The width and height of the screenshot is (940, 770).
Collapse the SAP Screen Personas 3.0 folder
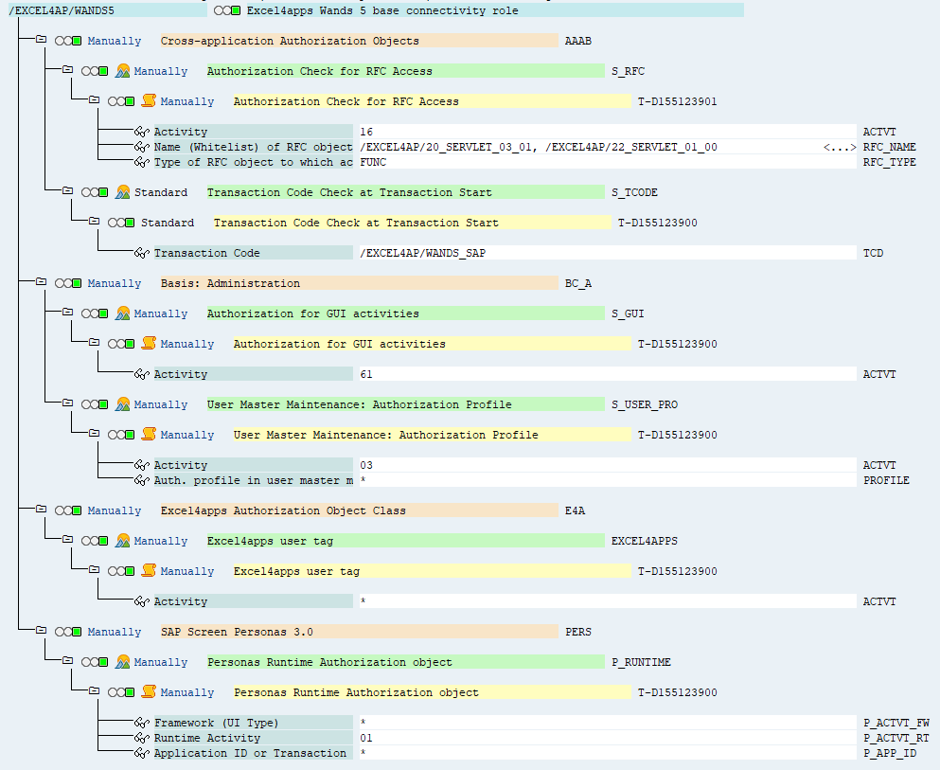(41, 630)
